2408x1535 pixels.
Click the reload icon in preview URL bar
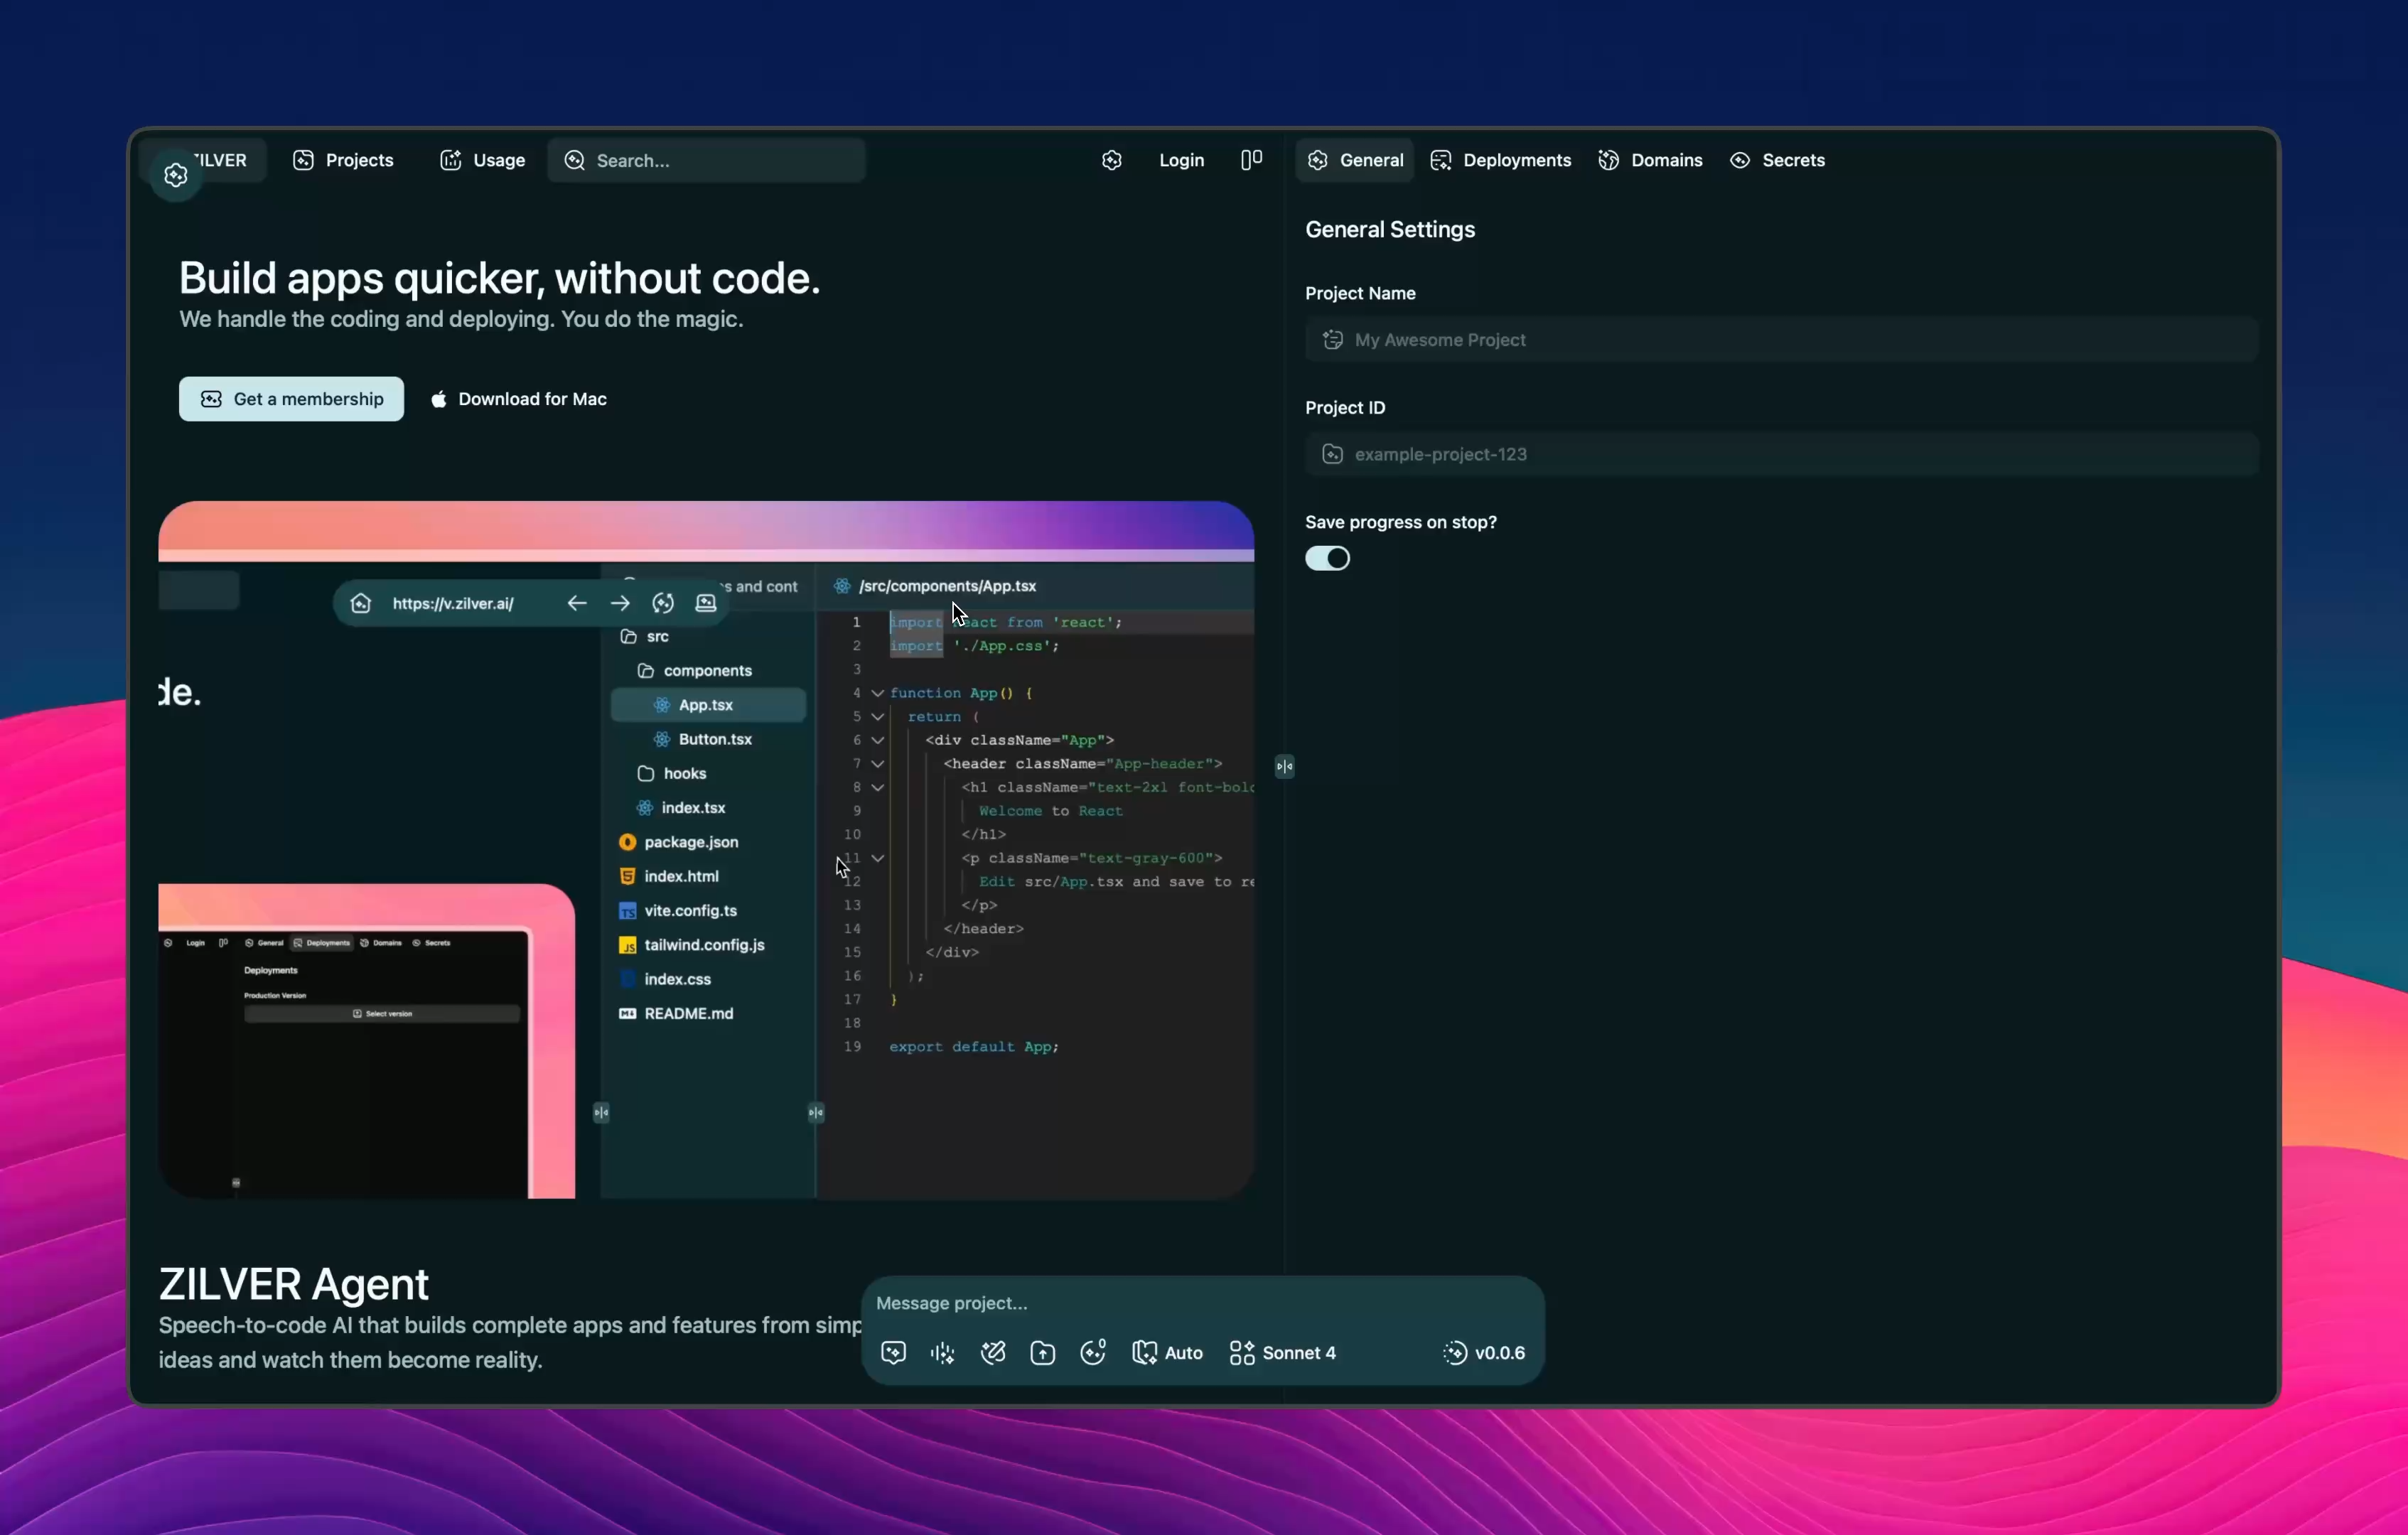click(x=663, y=603)
